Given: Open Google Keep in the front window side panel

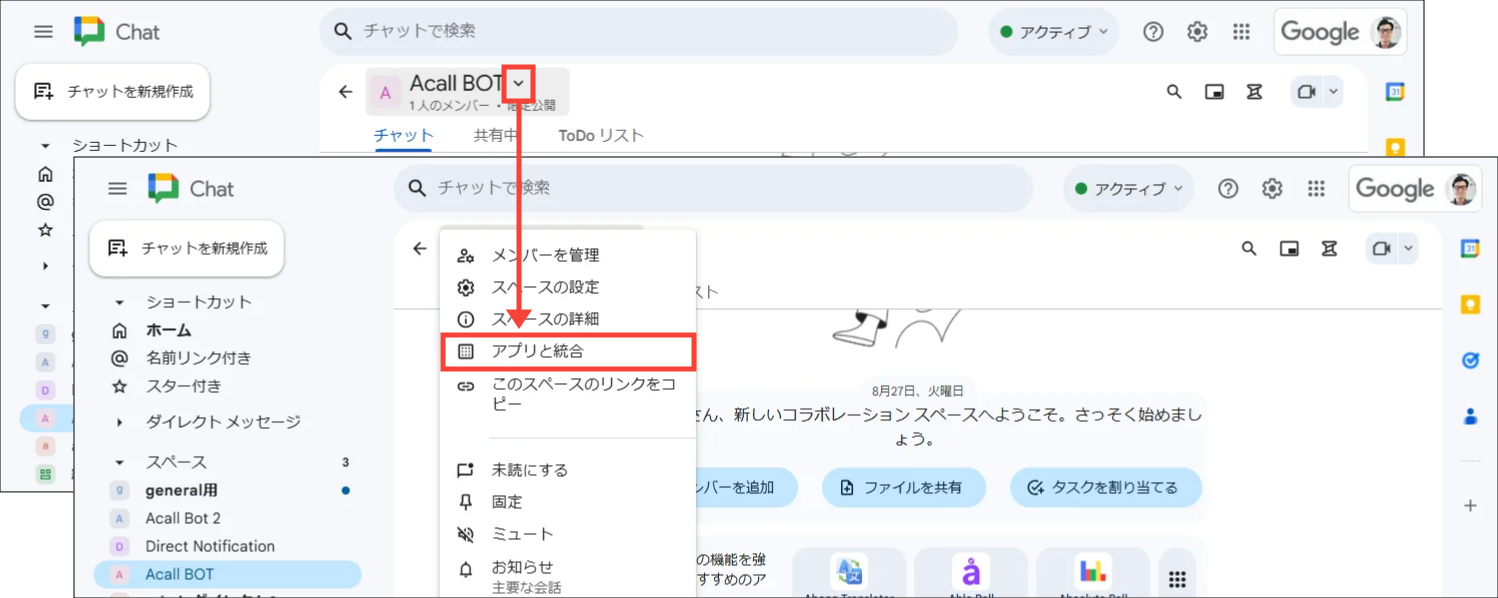Looking at the screenshot, I should point(1470,305).
